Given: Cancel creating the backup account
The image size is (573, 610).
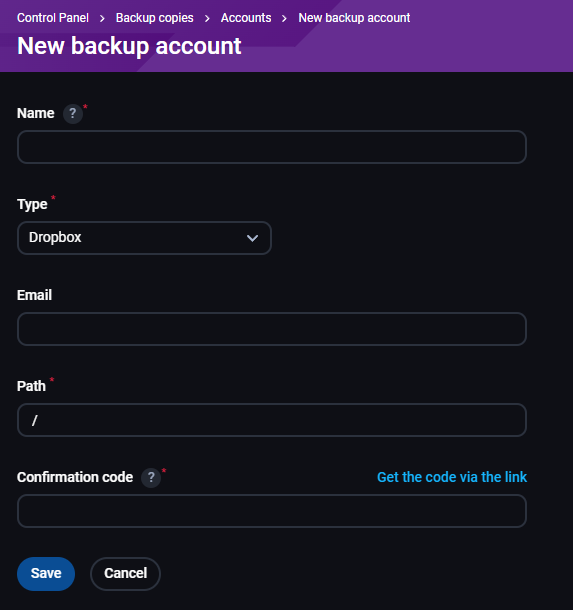Looking at the screenshot, I should pos(125,574).
